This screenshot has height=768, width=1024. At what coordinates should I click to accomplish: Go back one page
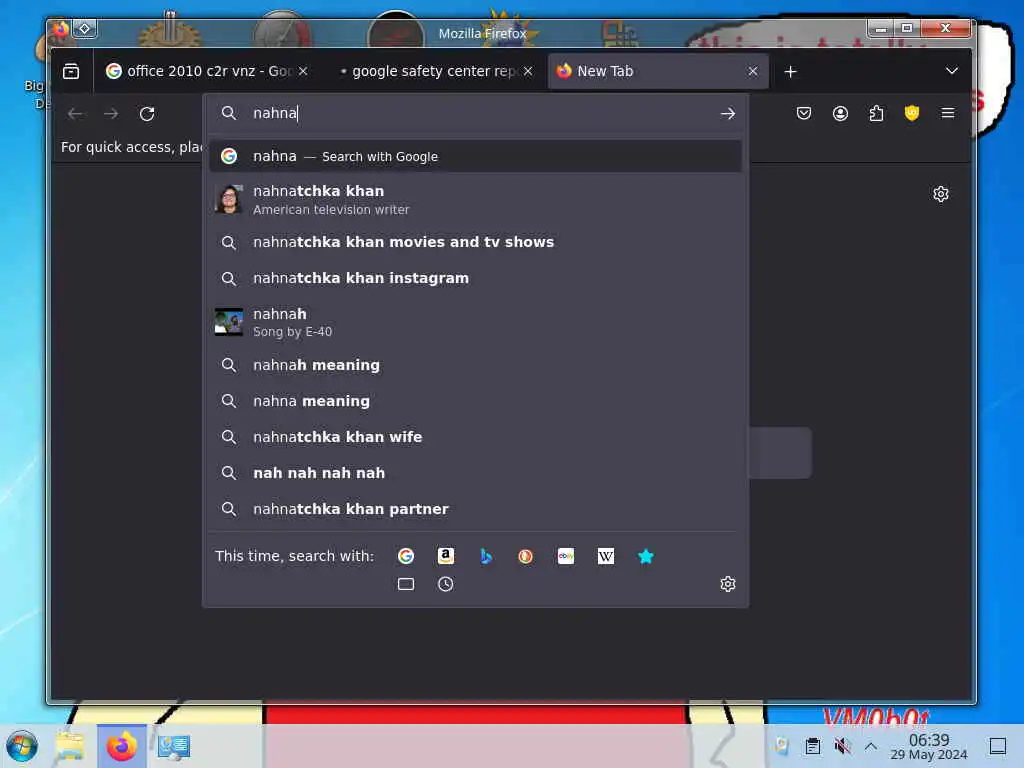75,114
